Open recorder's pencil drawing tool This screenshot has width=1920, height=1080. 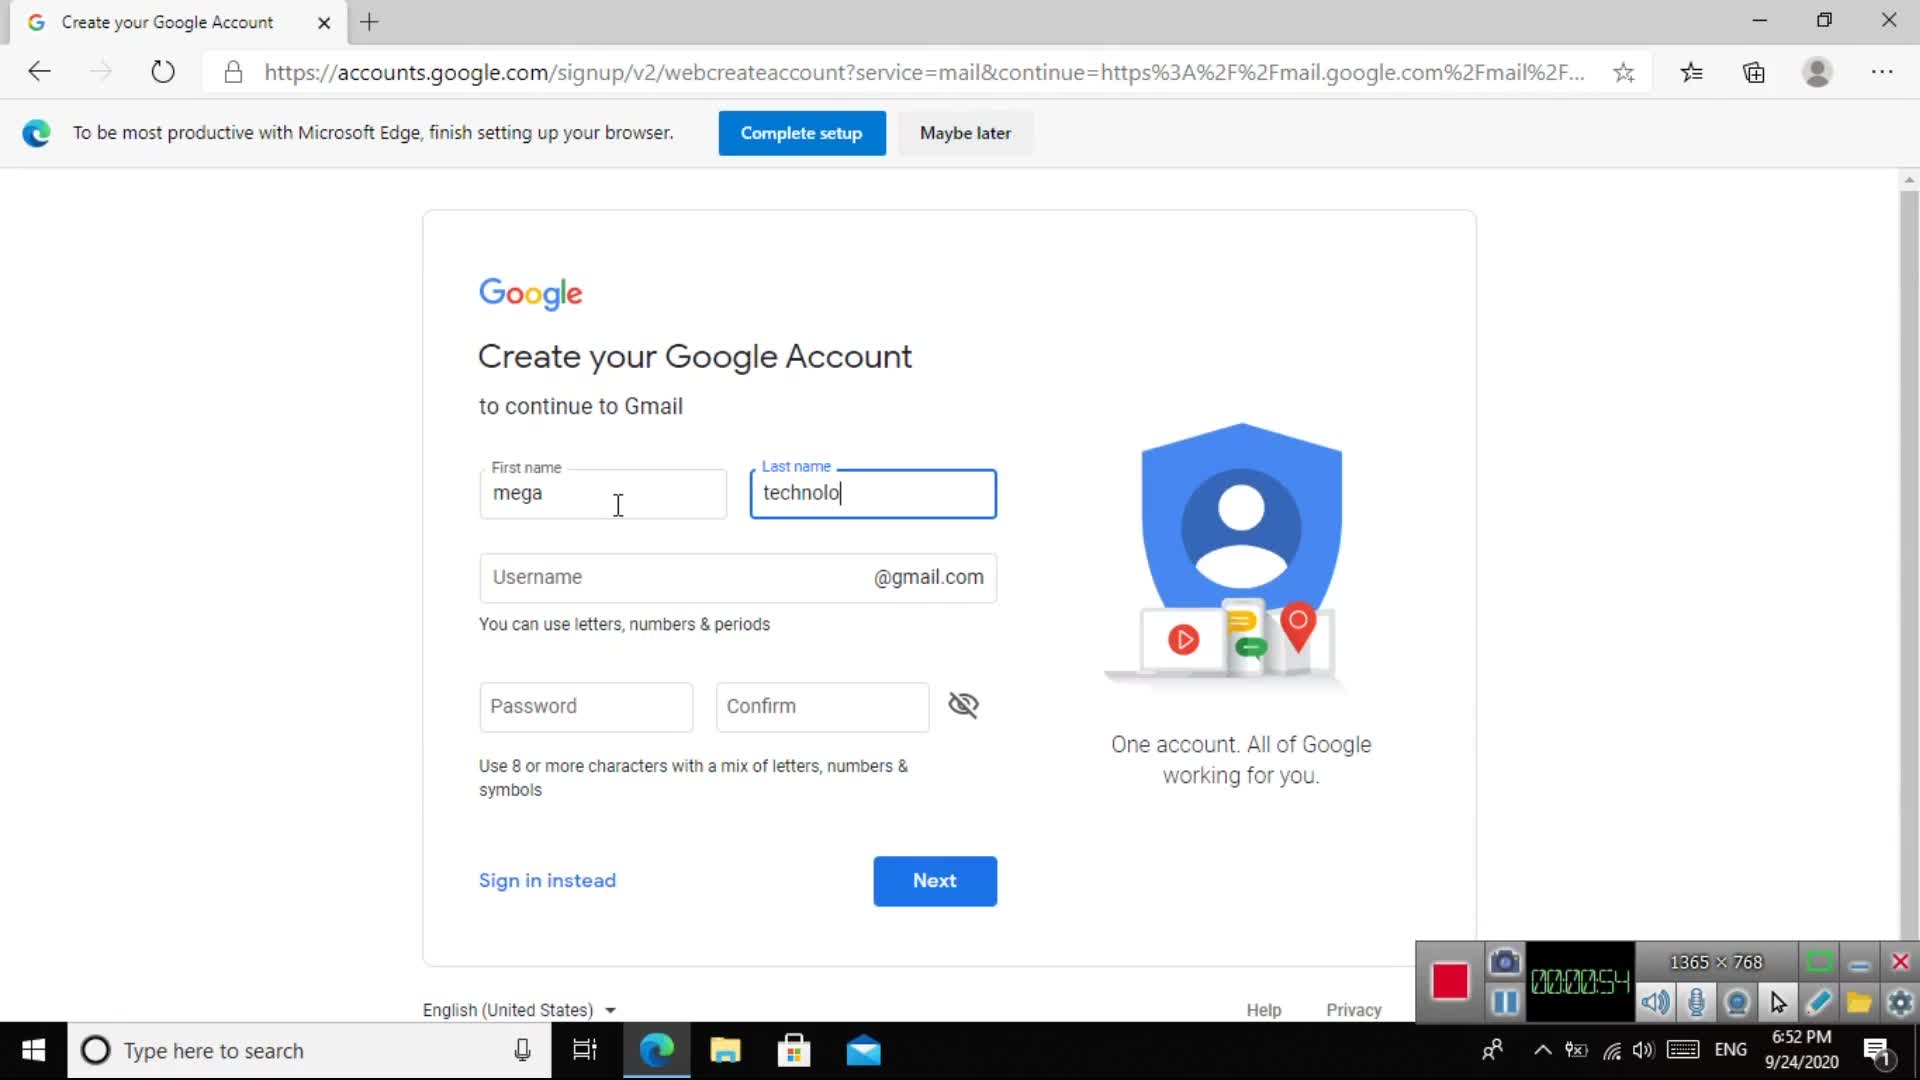[x=1819, y=1002]
